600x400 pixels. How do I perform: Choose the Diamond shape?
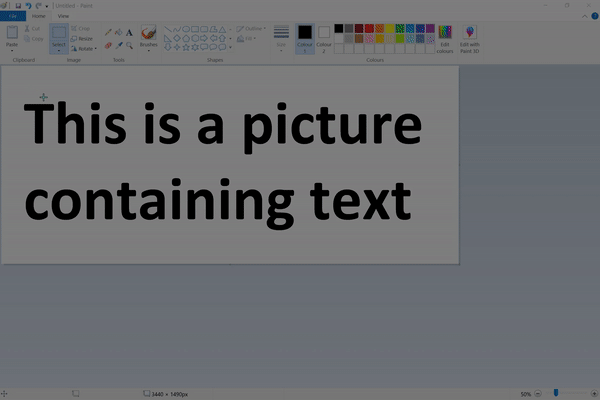click(x=177, y=38)
